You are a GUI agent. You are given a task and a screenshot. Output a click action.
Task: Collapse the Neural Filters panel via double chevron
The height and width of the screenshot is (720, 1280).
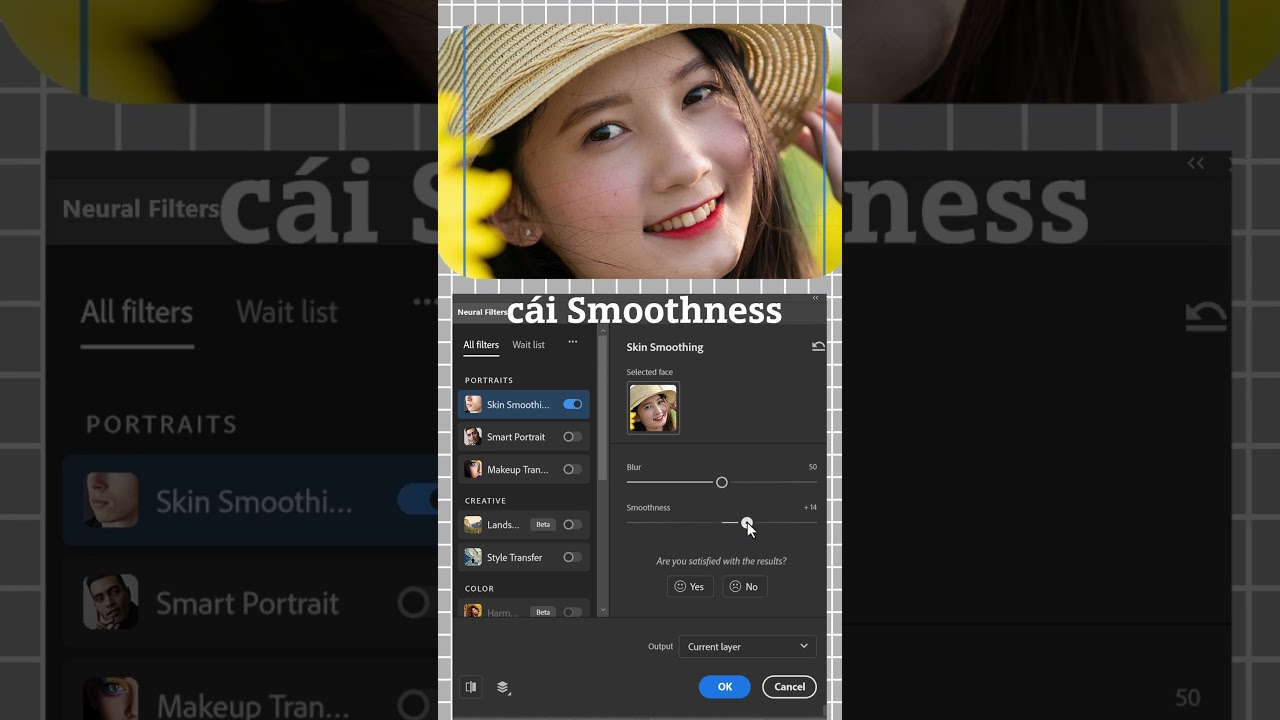(815, 298)
